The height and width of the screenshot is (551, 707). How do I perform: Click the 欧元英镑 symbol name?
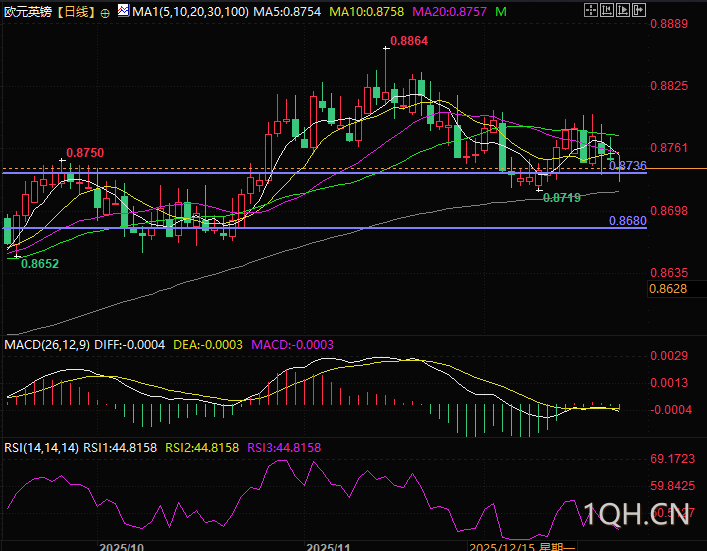pyautogui.click(x=27, y=12)
